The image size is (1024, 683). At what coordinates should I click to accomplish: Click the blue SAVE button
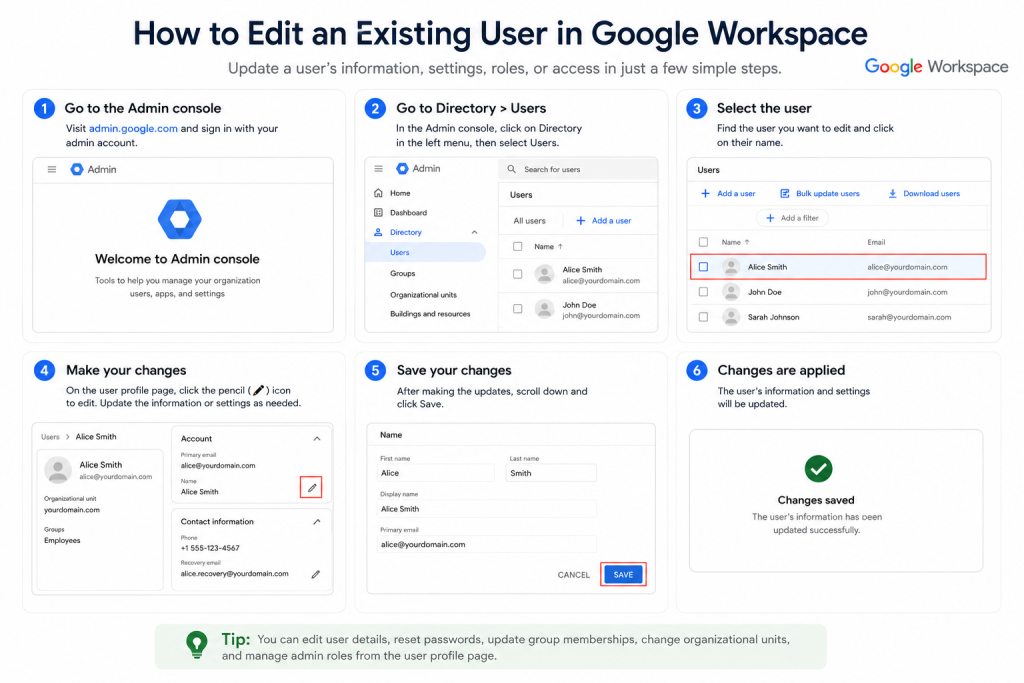(623, 575)
